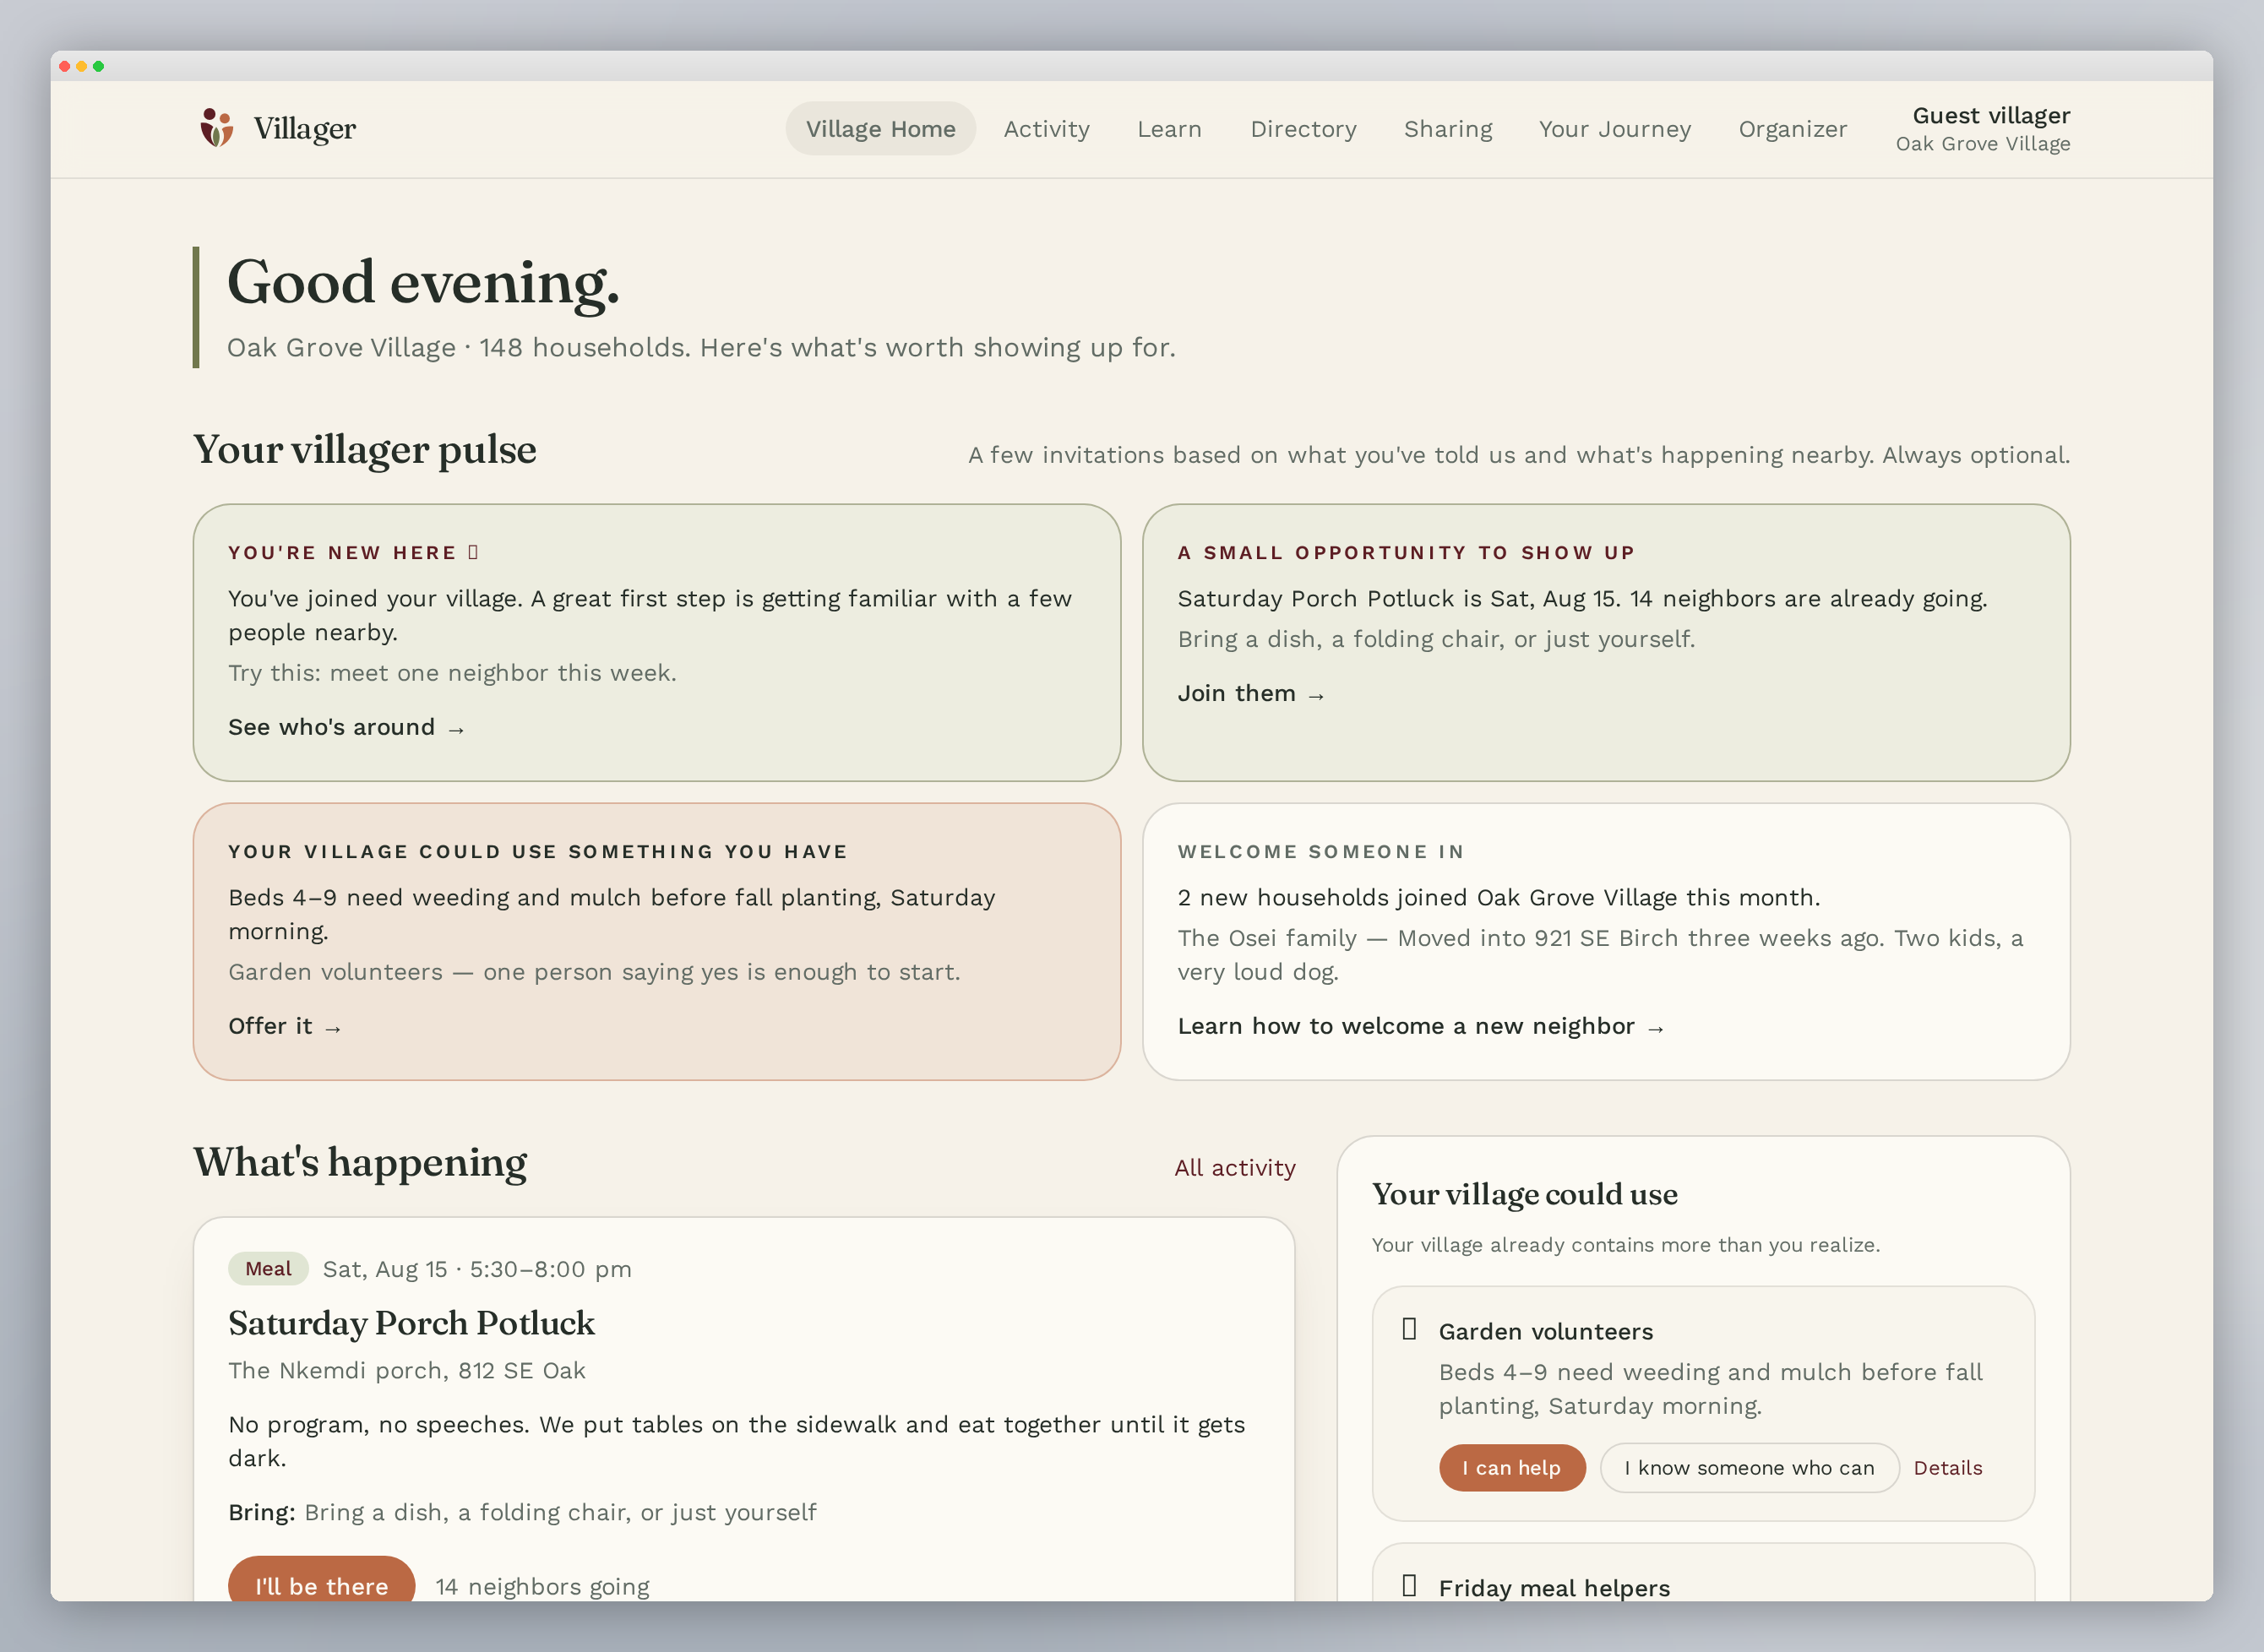The image size is (2264, 1652).
Task: Click the You're new here card
Action: coord(656,642)
